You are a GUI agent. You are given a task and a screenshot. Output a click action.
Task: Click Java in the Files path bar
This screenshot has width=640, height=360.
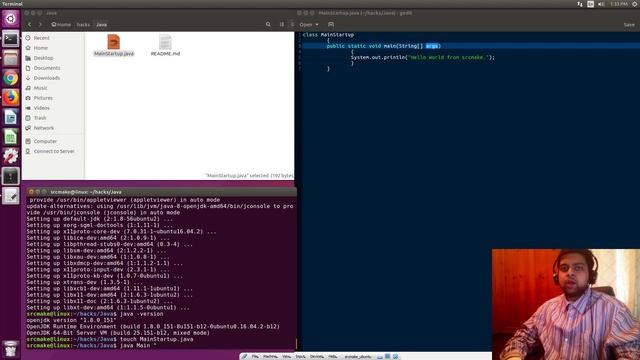coord(102,24)
